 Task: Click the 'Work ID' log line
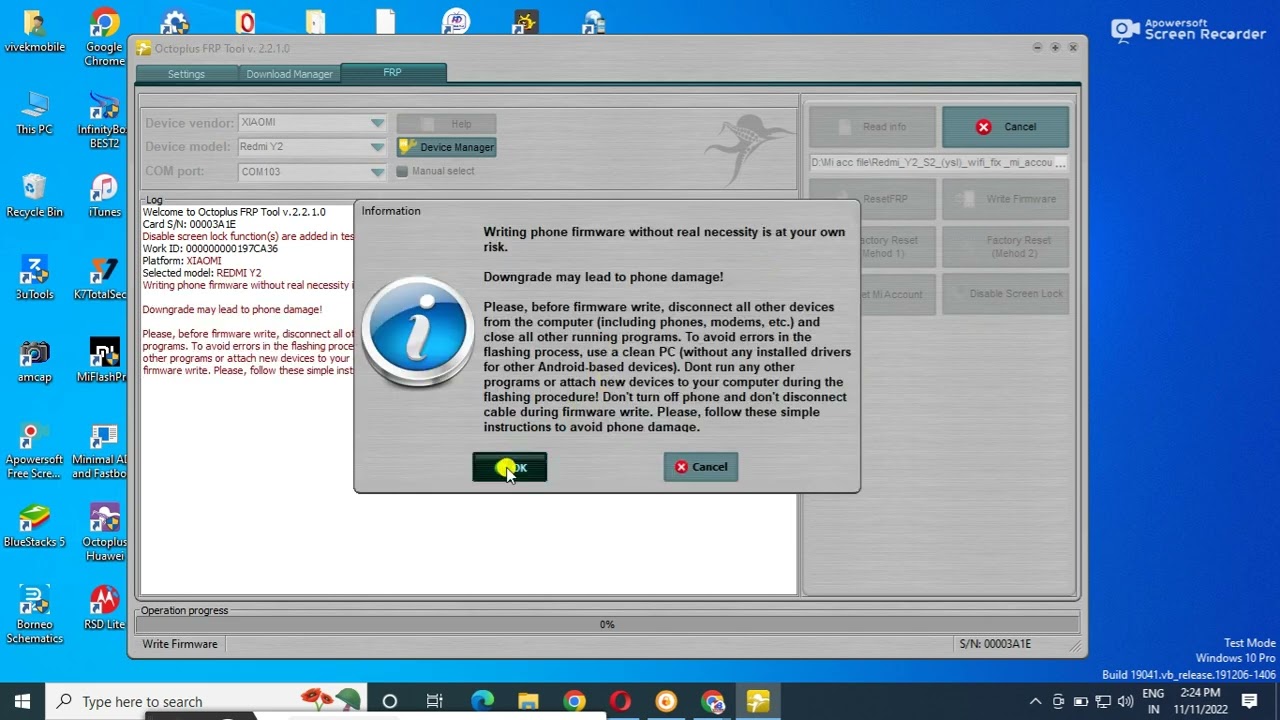click(x=210, y=249)
